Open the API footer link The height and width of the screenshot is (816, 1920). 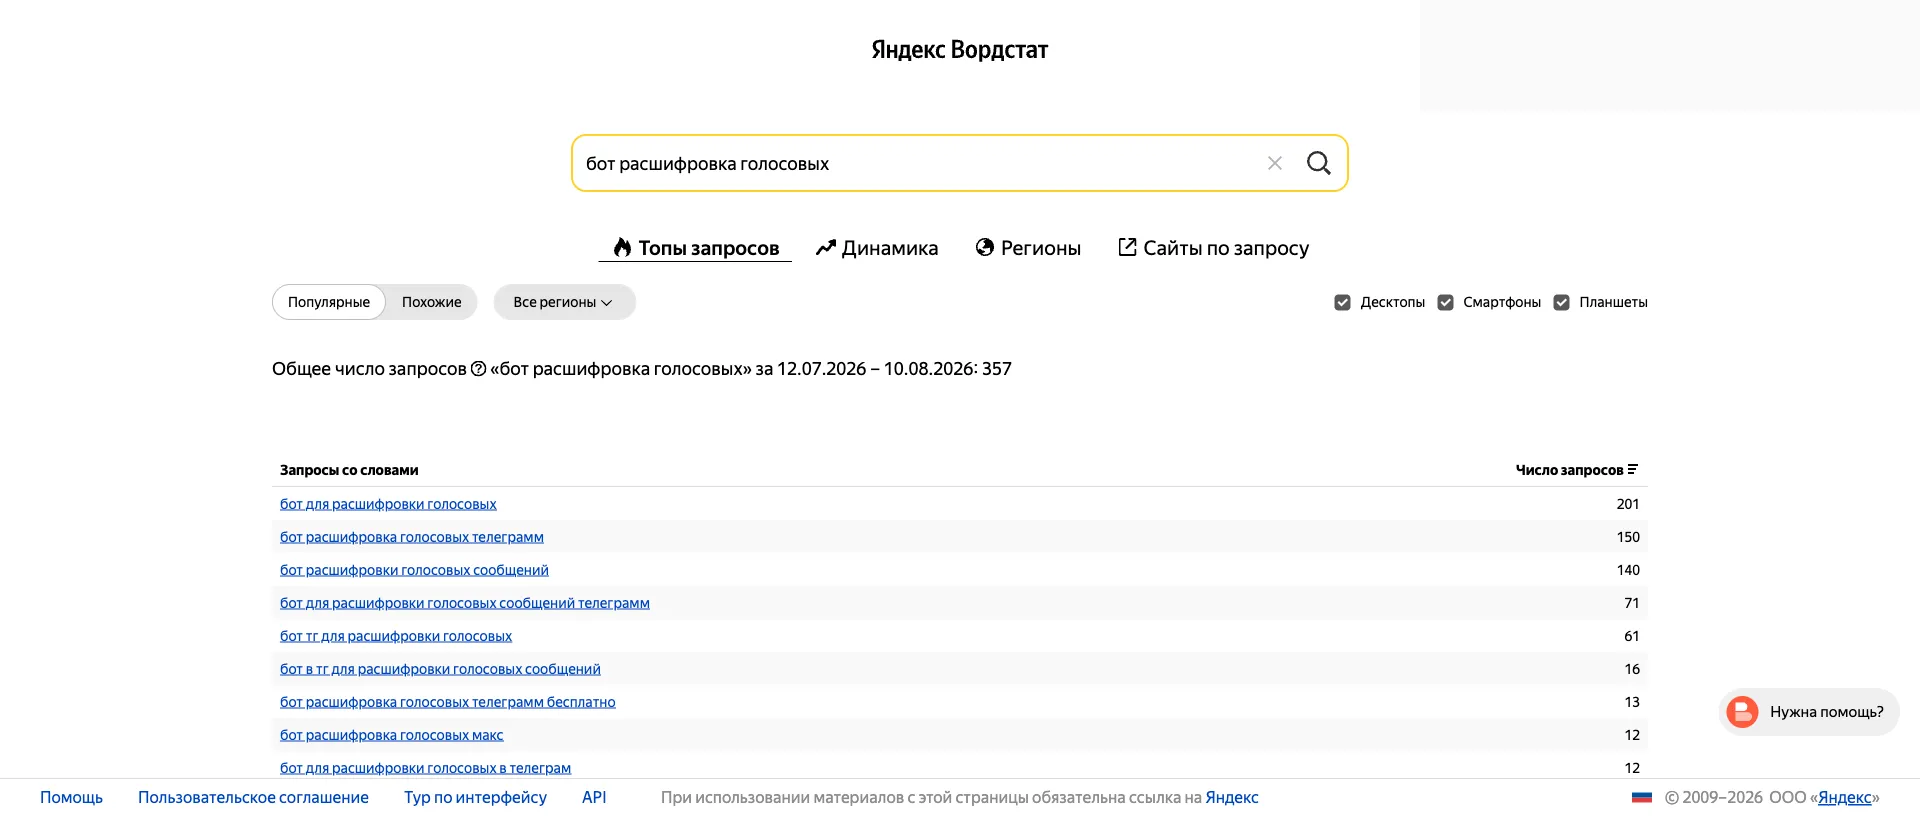(x=594, y=797)
